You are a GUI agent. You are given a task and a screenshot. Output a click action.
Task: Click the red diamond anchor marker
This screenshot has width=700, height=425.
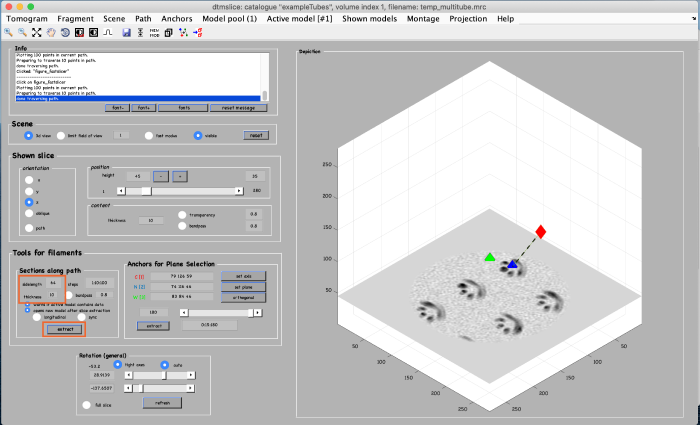tap(540, 232)
